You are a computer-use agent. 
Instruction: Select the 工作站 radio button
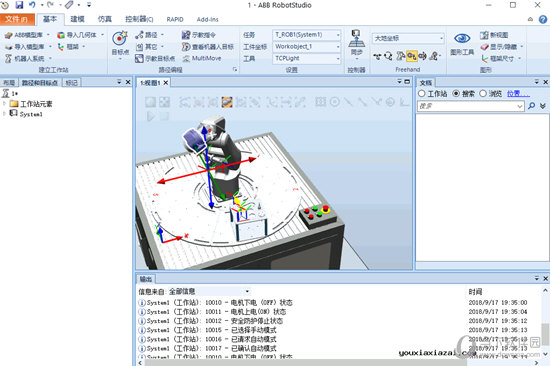click(x=422, y=93)
